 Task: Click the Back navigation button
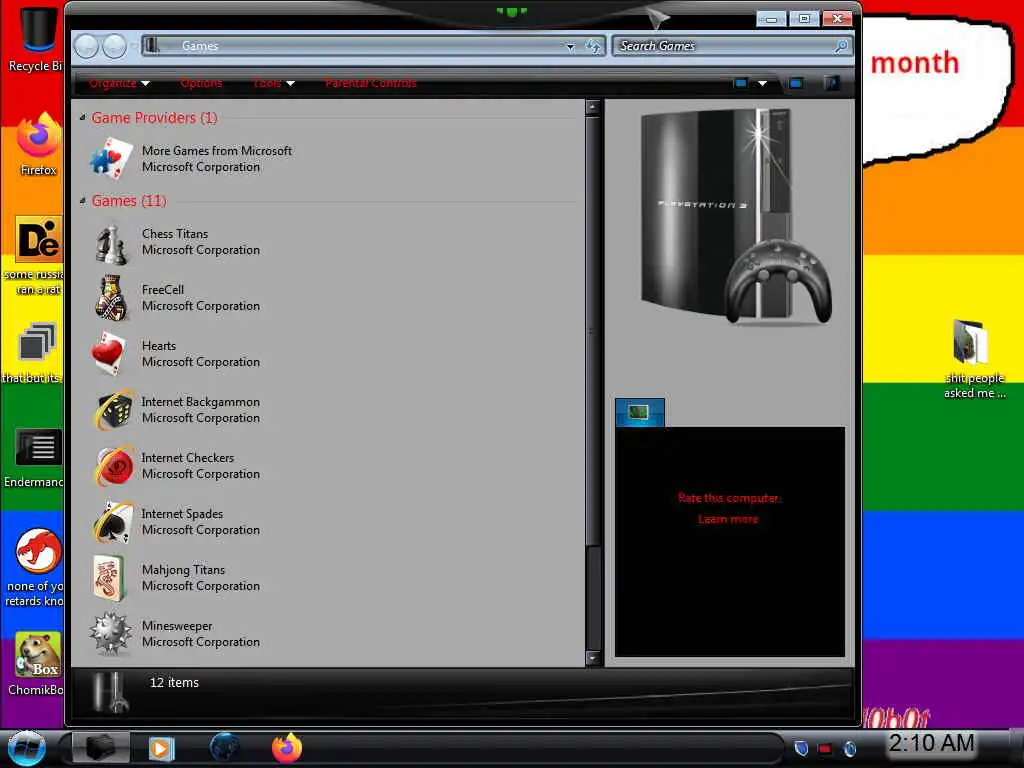point(86,46)
